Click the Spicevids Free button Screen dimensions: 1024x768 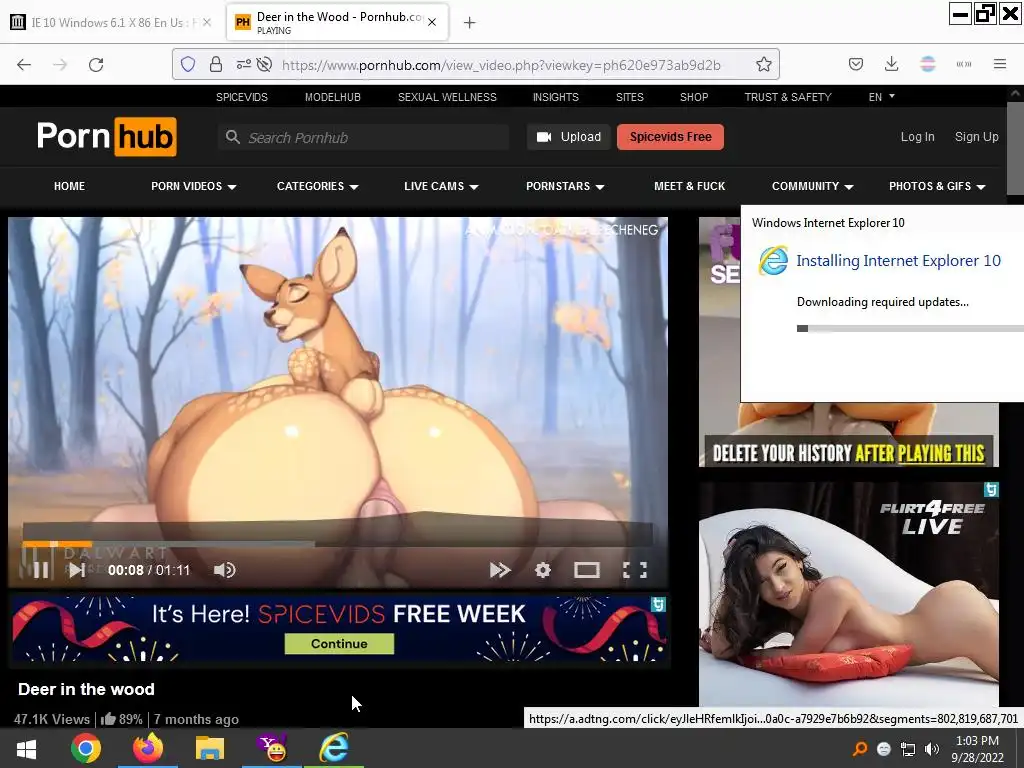[670, 137]
